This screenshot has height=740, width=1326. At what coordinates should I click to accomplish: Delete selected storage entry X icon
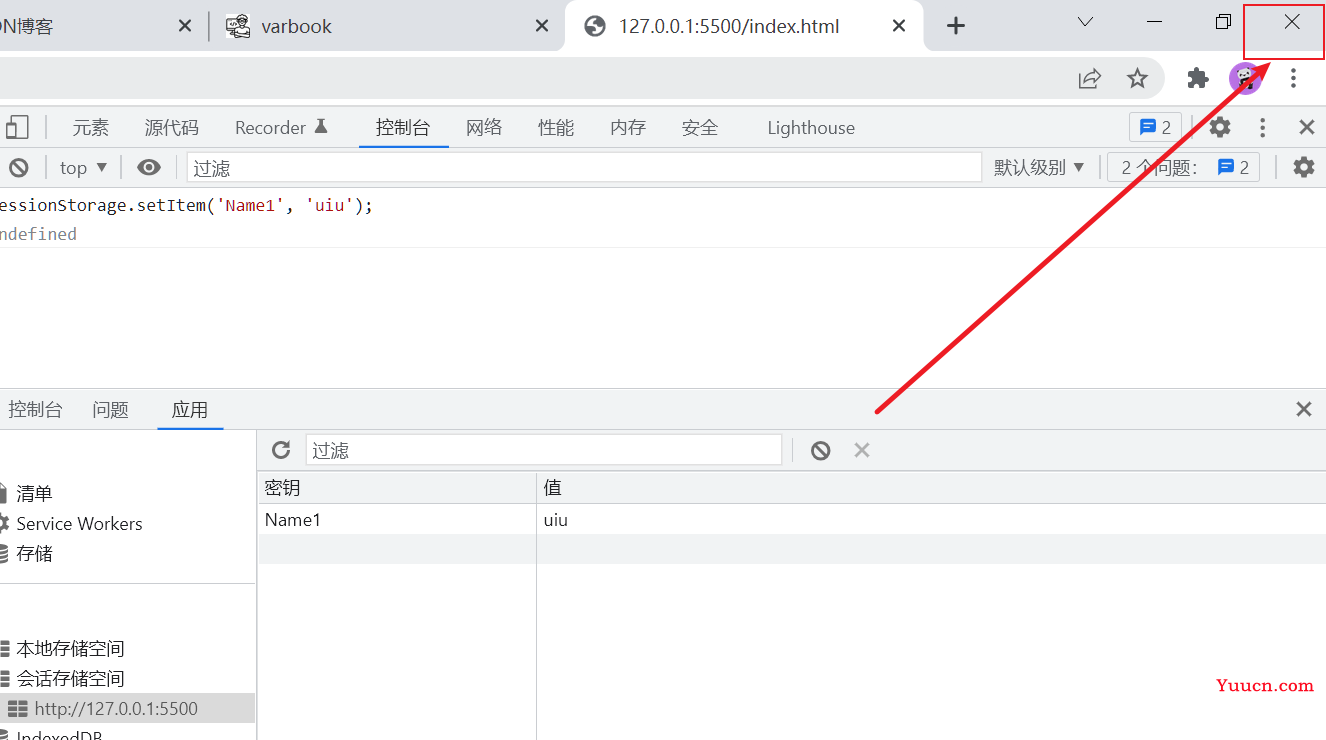[862, 450]
